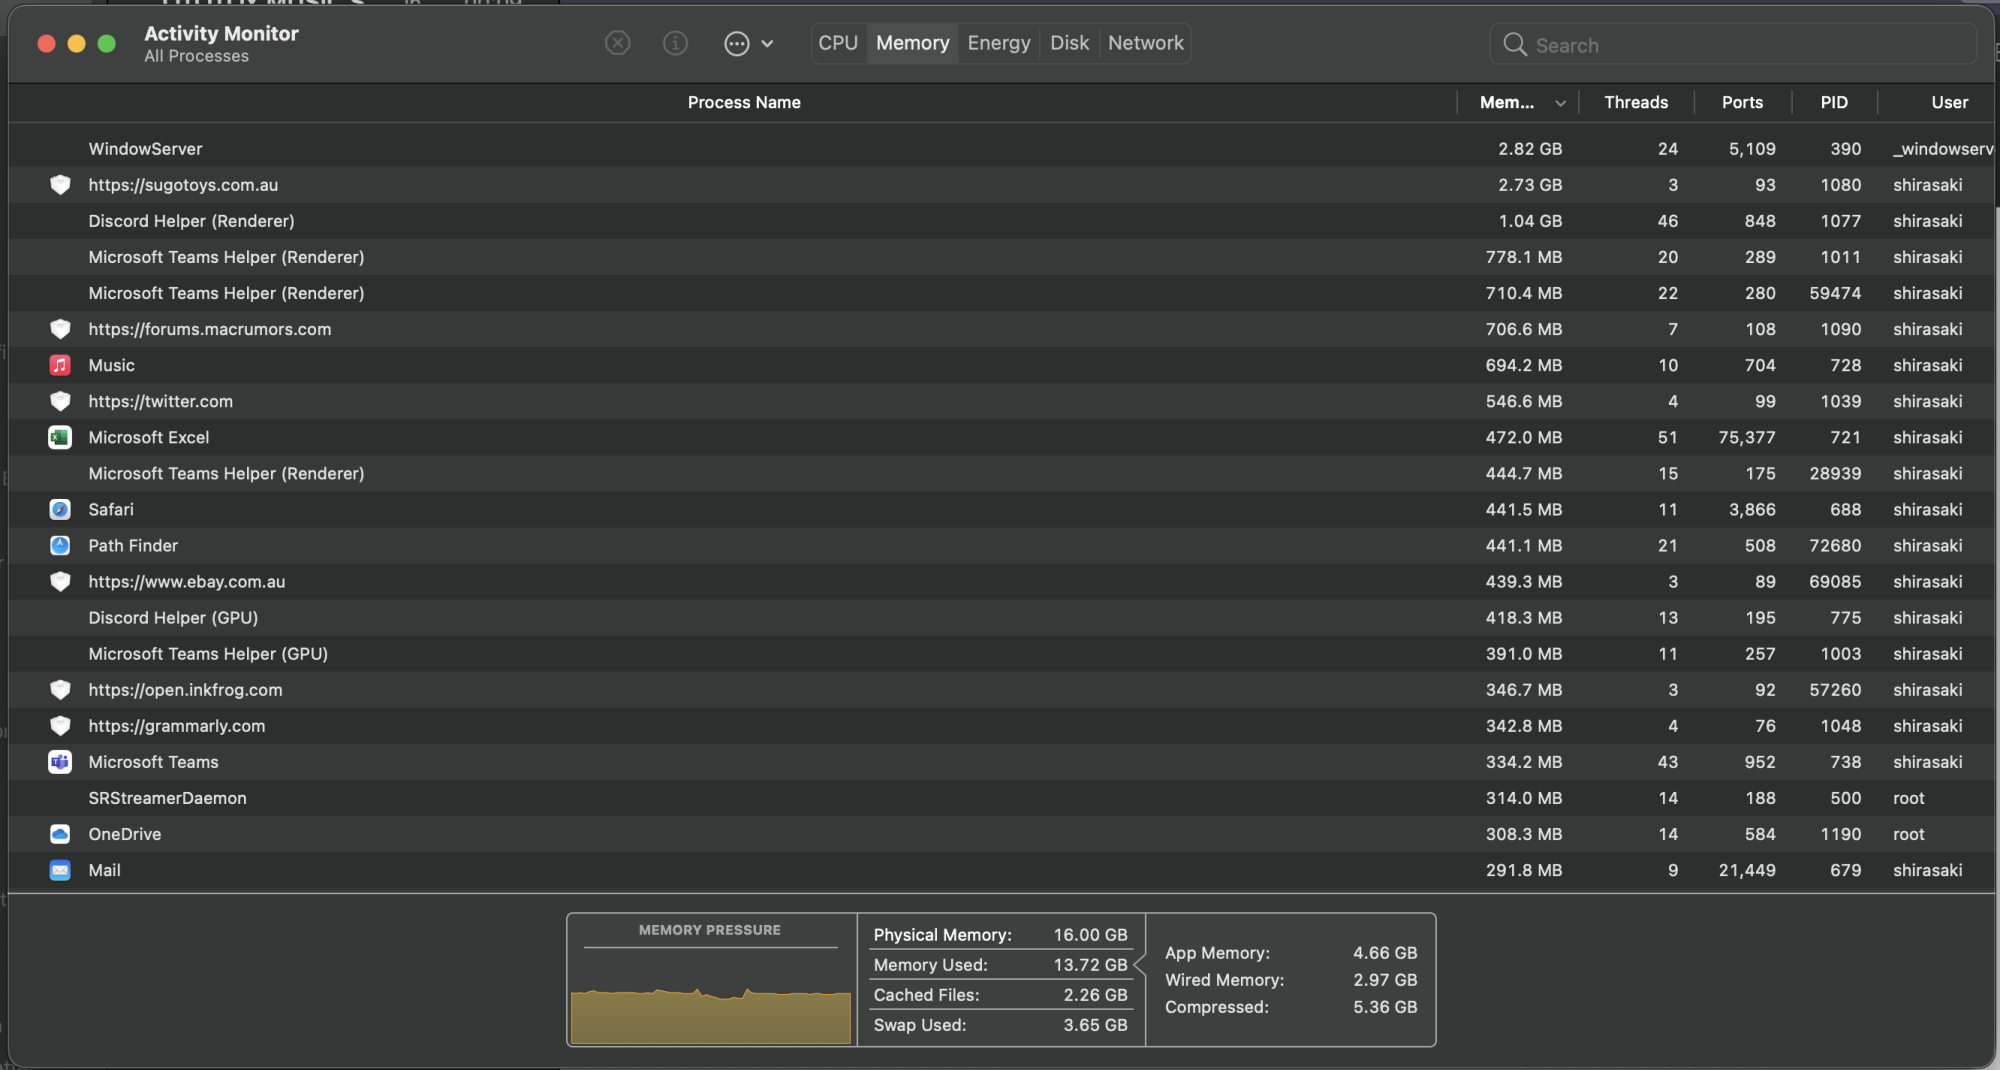The height and width of the screenshot is (1070, 2000).
Task: Switch to the Disk tab
Action: (x=1069, y=43)
